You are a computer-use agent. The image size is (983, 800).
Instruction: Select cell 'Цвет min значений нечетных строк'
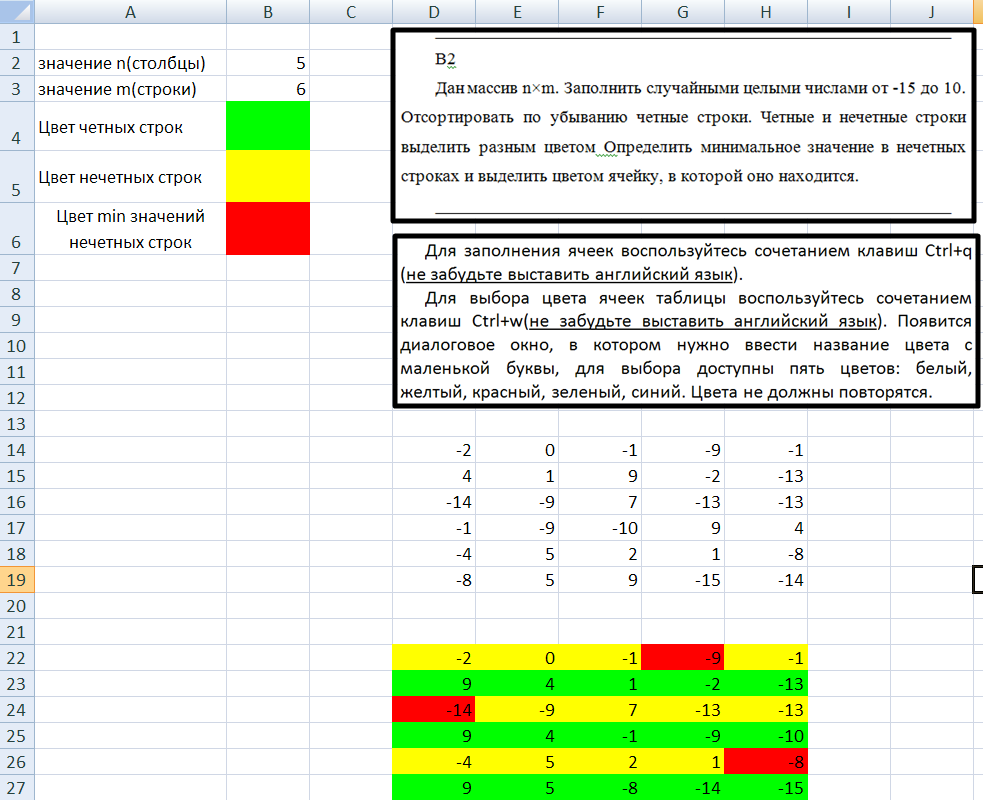130,229
